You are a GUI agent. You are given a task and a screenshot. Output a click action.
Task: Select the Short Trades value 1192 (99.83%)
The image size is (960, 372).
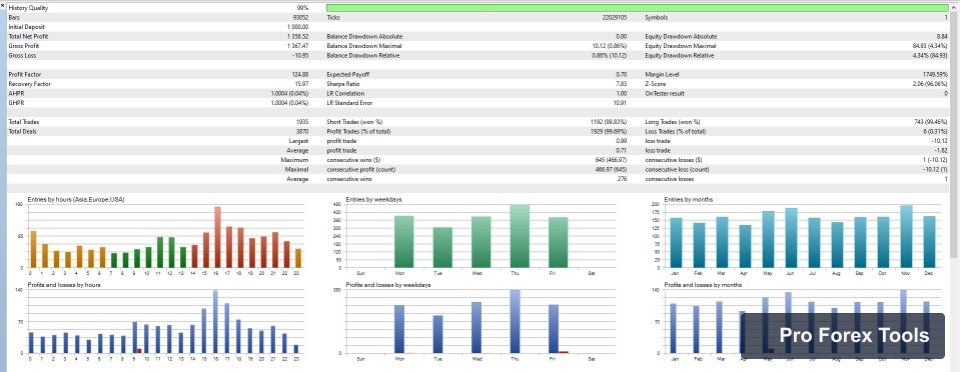click(x=610, y=122)
